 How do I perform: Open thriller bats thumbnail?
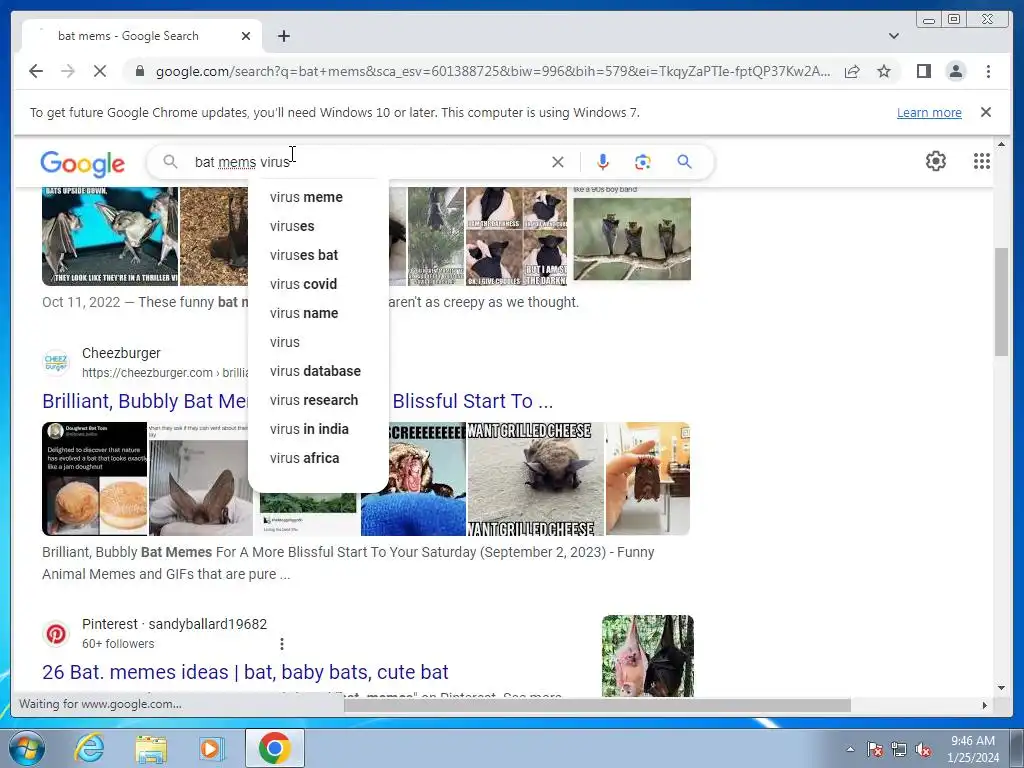110,236
